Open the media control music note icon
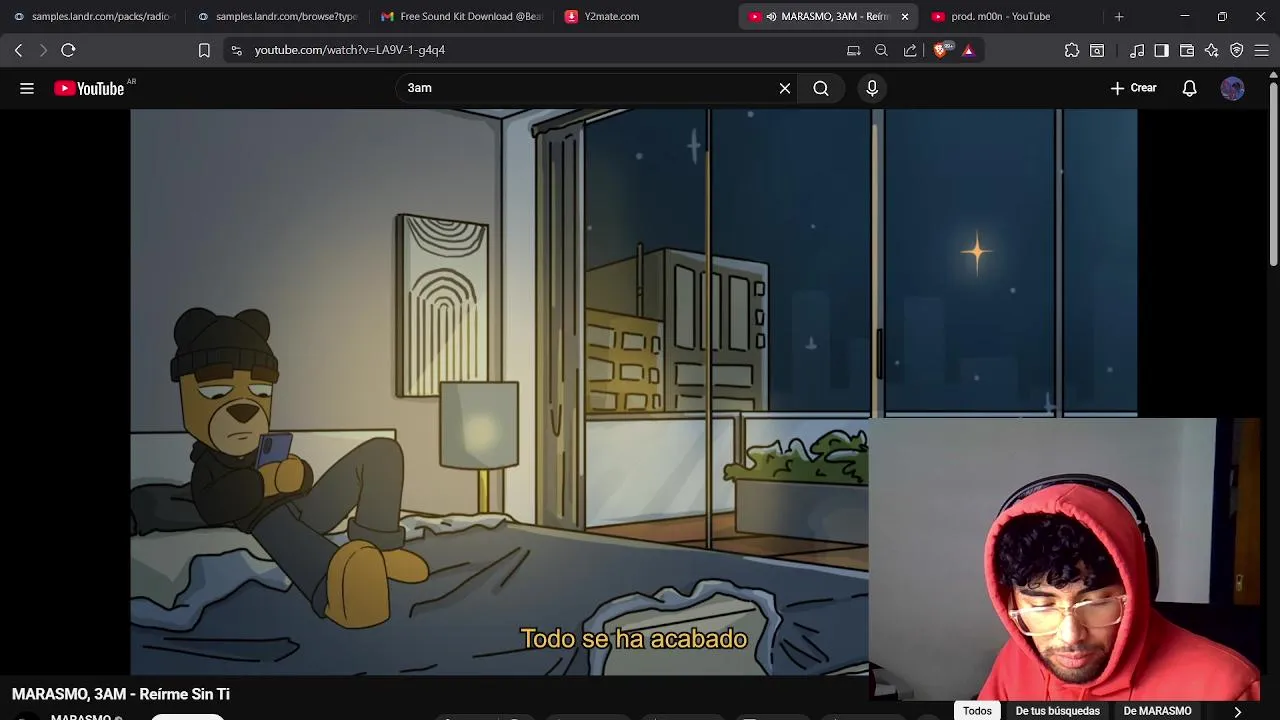Viewport: 1280px width, 720px height. click(x=1137, y=50)
